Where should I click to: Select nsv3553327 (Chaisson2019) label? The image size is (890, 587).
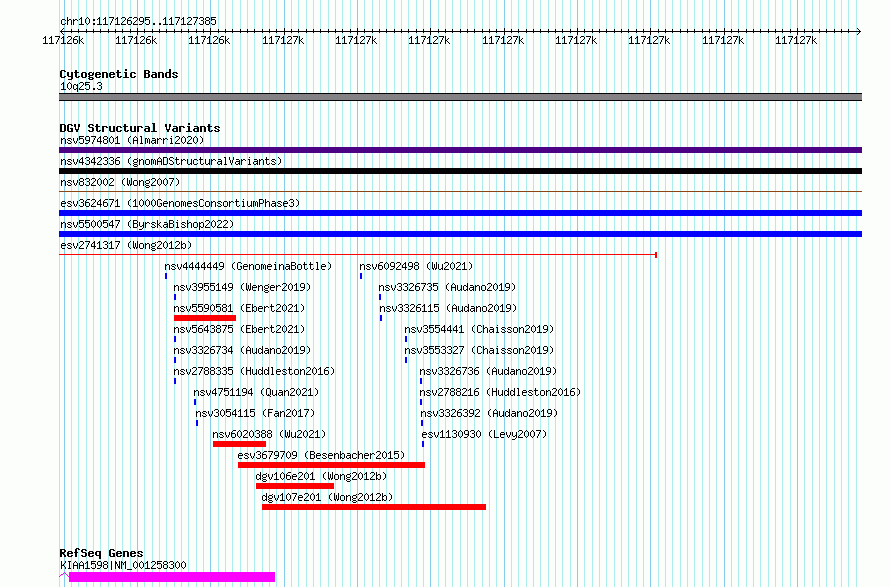tap(479, 350)
